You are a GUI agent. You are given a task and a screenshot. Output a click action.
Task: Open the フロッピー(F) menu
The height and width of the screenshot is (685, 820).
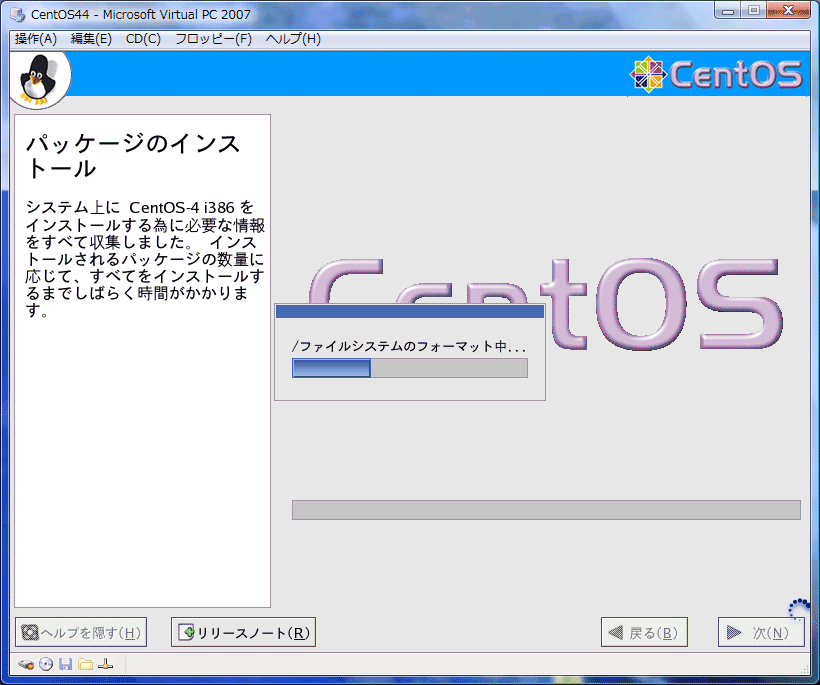tap(213, 39)
